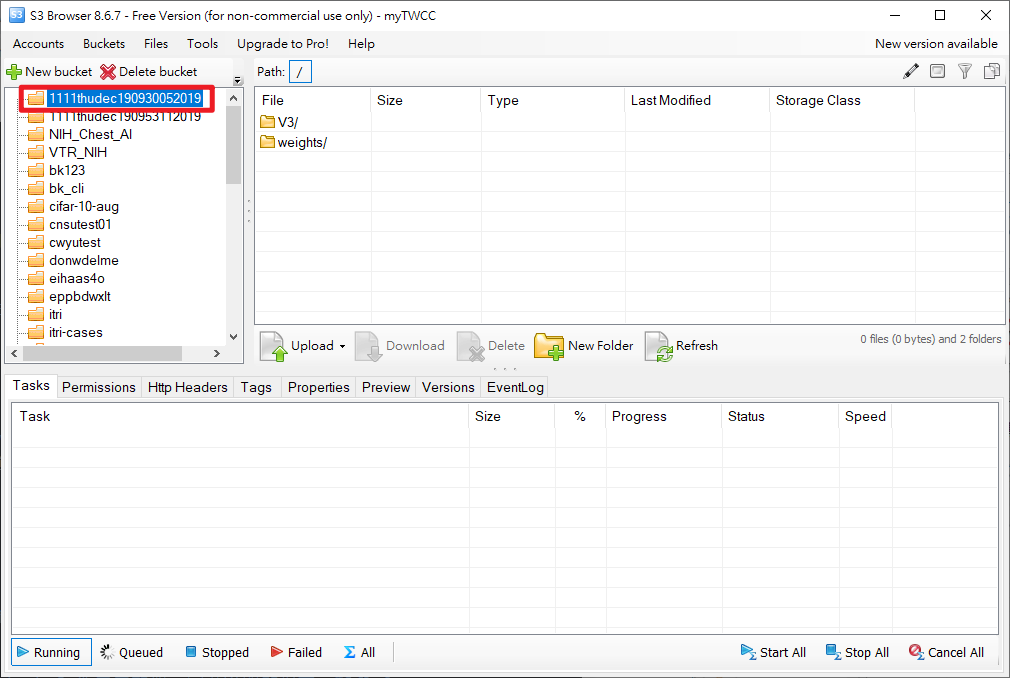This screenshot has height=678, width=1010.
Task: Click the pencil edit path icon
Action: click(x=910, y=71)
